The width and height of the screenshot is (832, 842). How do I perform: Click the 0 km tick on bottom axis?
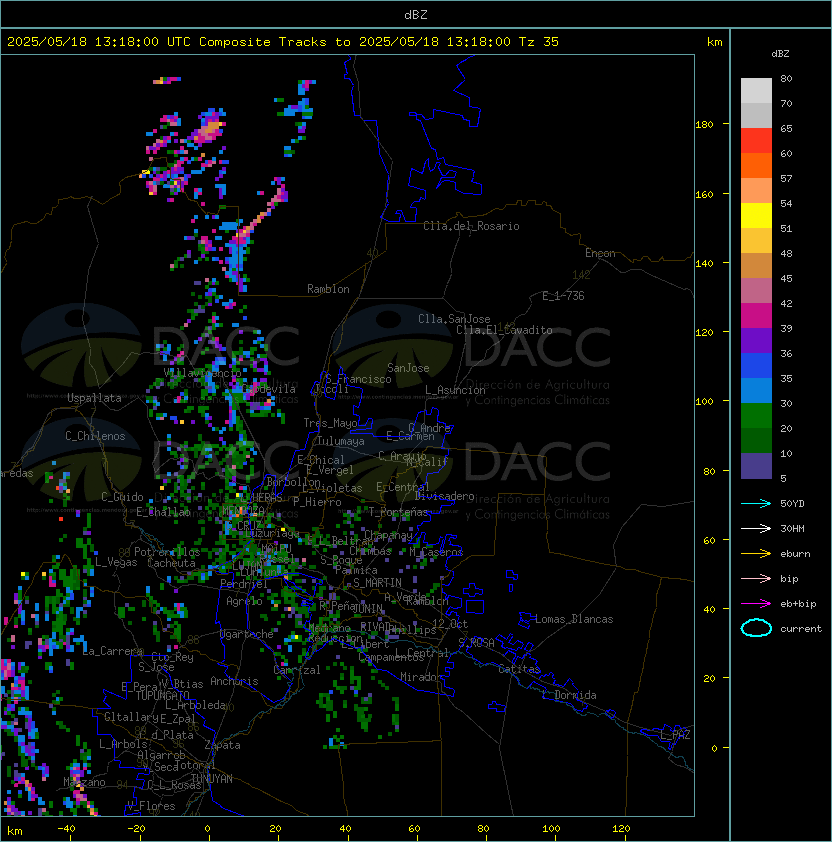pos(207,829)
